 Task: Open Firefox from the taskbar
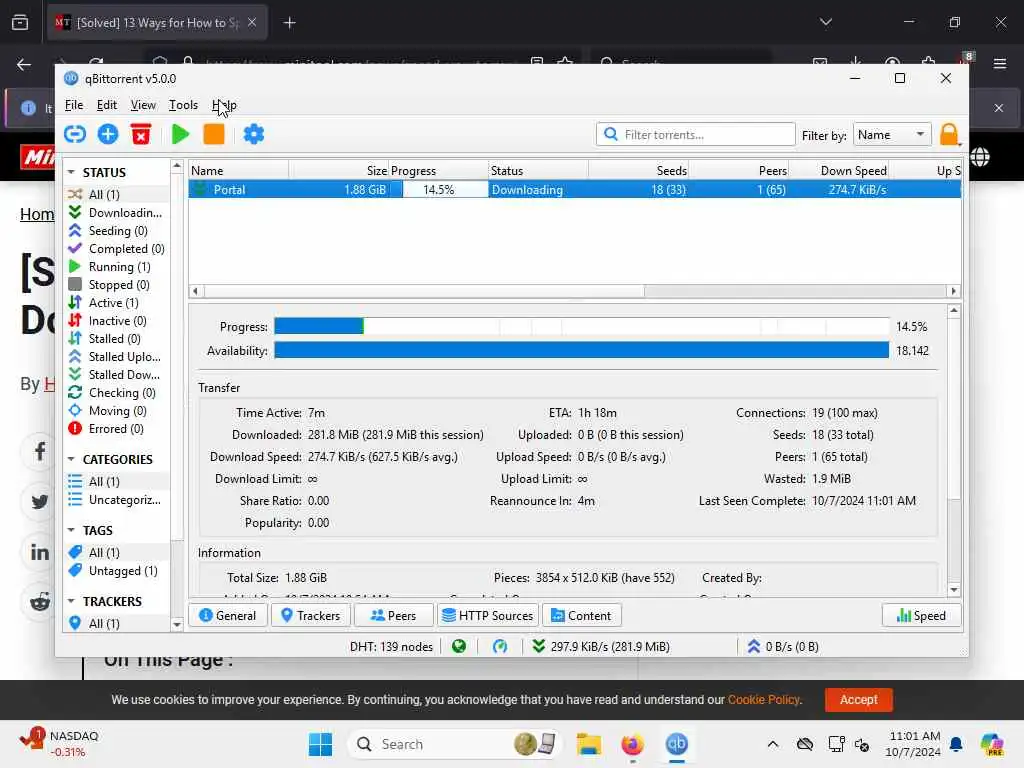(x=632, y=744)
